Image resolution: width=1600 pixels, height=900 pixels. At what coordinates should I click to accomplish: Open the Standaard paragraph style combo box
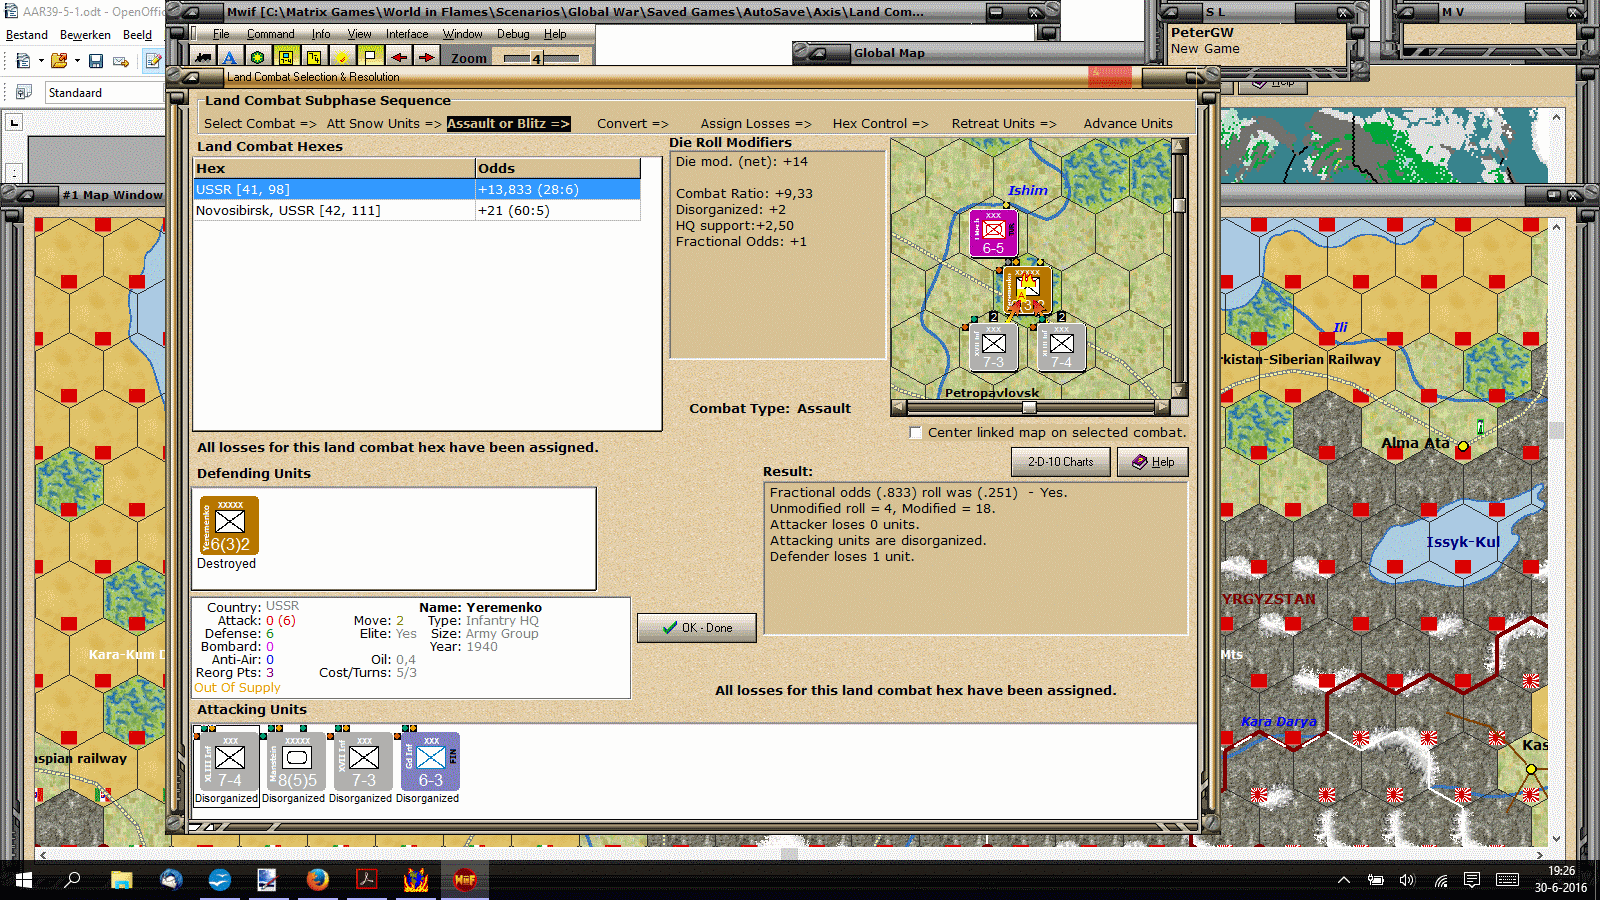pos(105,92)
